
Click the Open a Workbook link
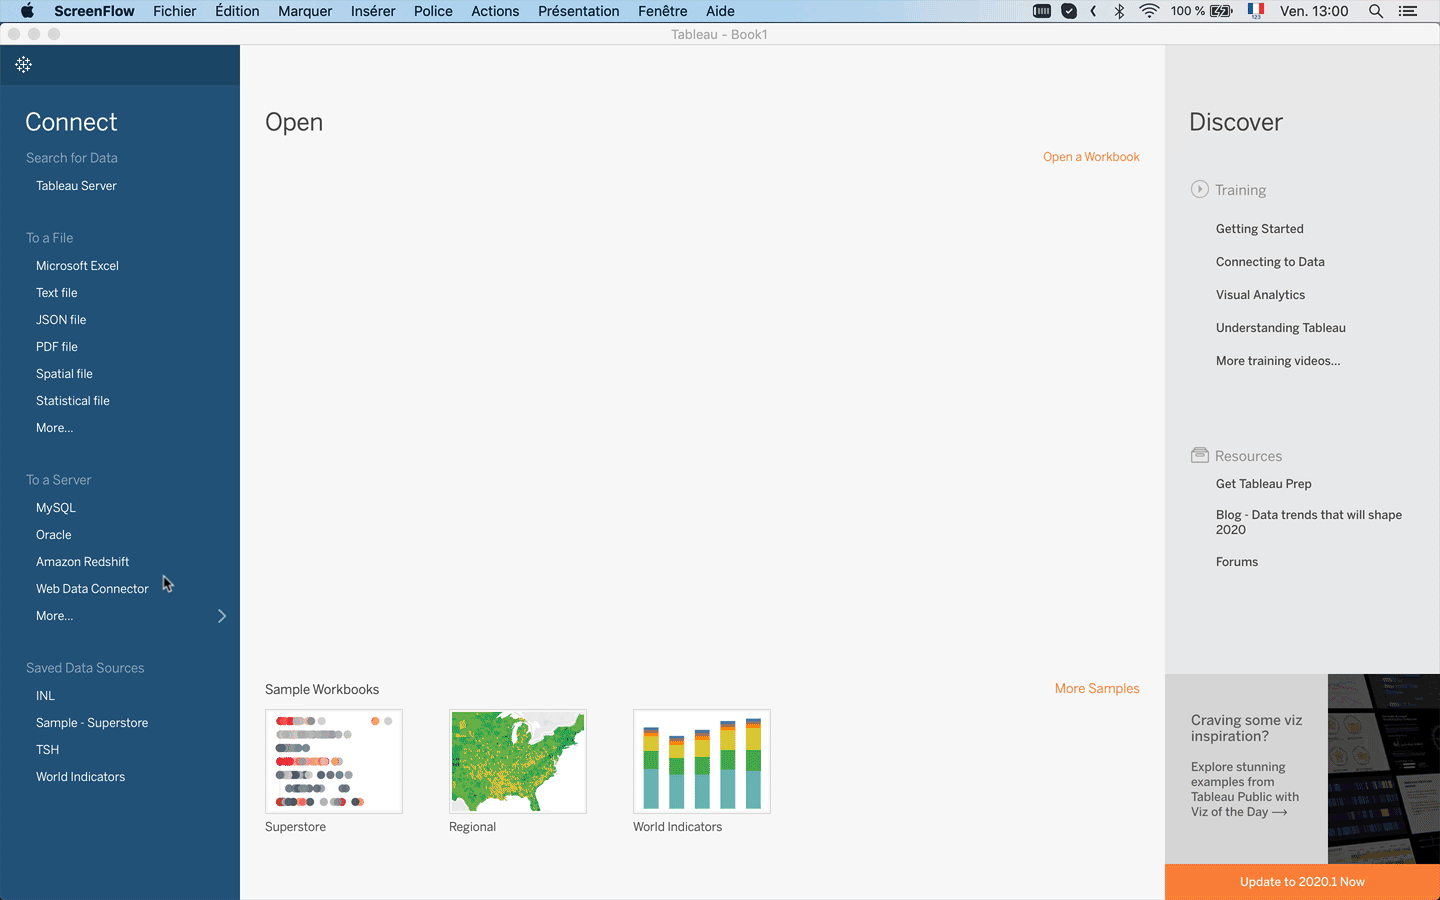coord(1091,157)
